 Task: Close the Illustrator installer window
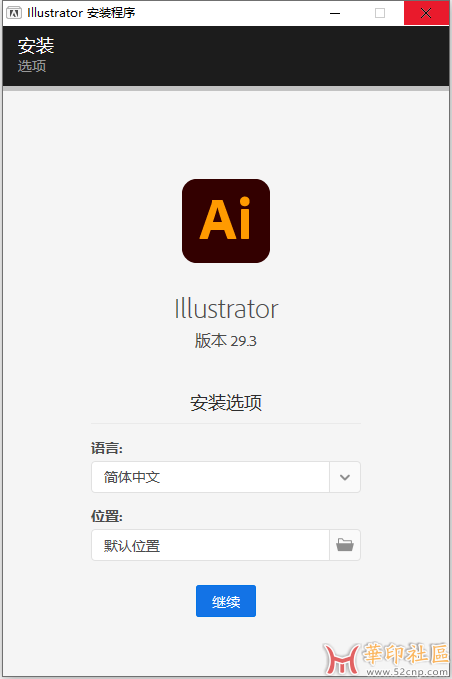[x=426, y=13]
